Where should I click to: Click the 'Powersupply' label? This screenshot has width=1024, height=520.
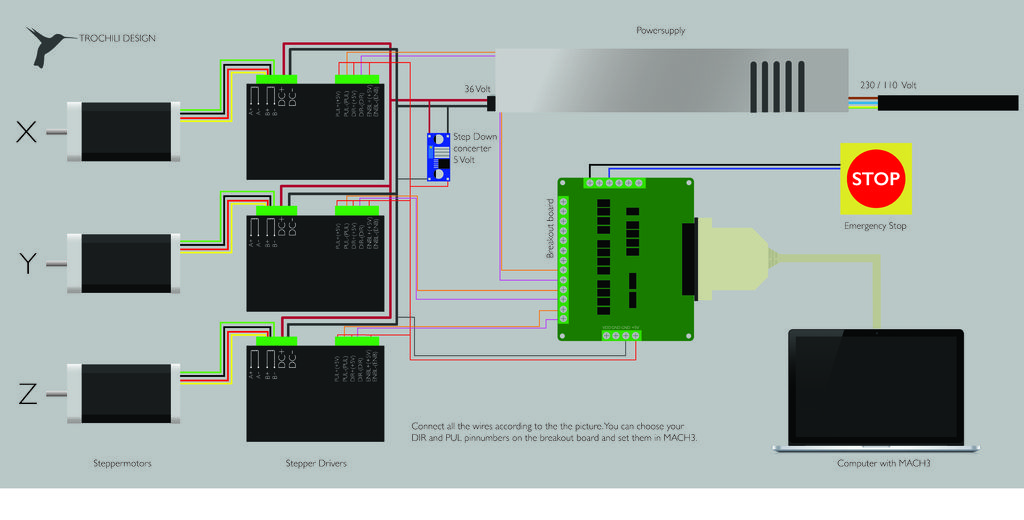(661, 31)
